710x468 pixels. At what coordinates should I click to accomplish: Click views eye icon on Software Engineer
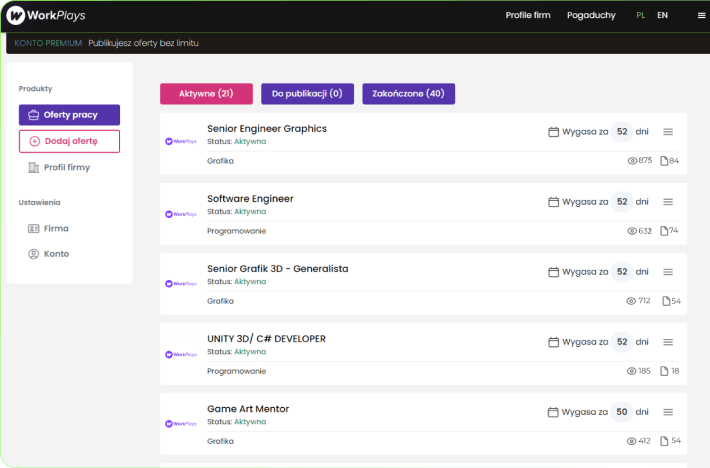[632, 231]
